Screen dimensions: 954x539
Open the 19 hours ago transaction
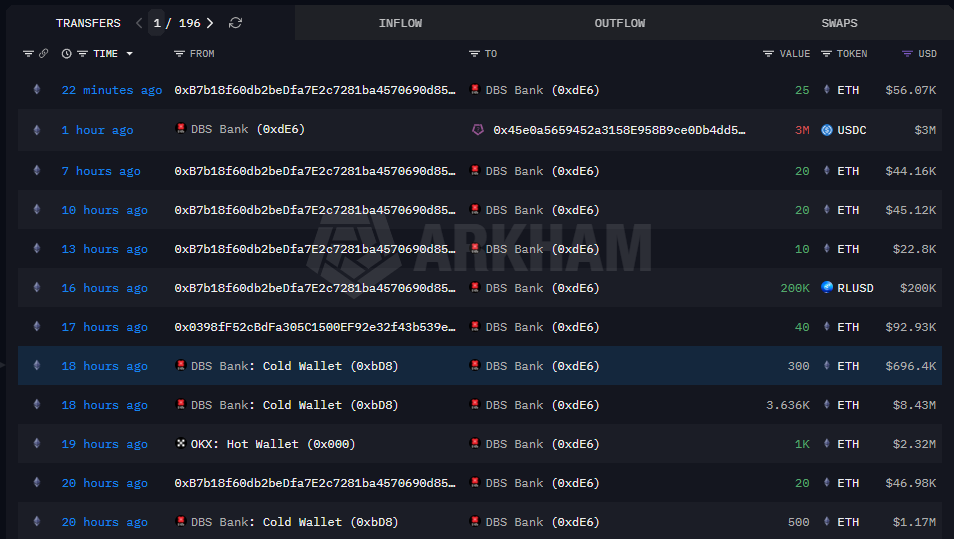105,444
